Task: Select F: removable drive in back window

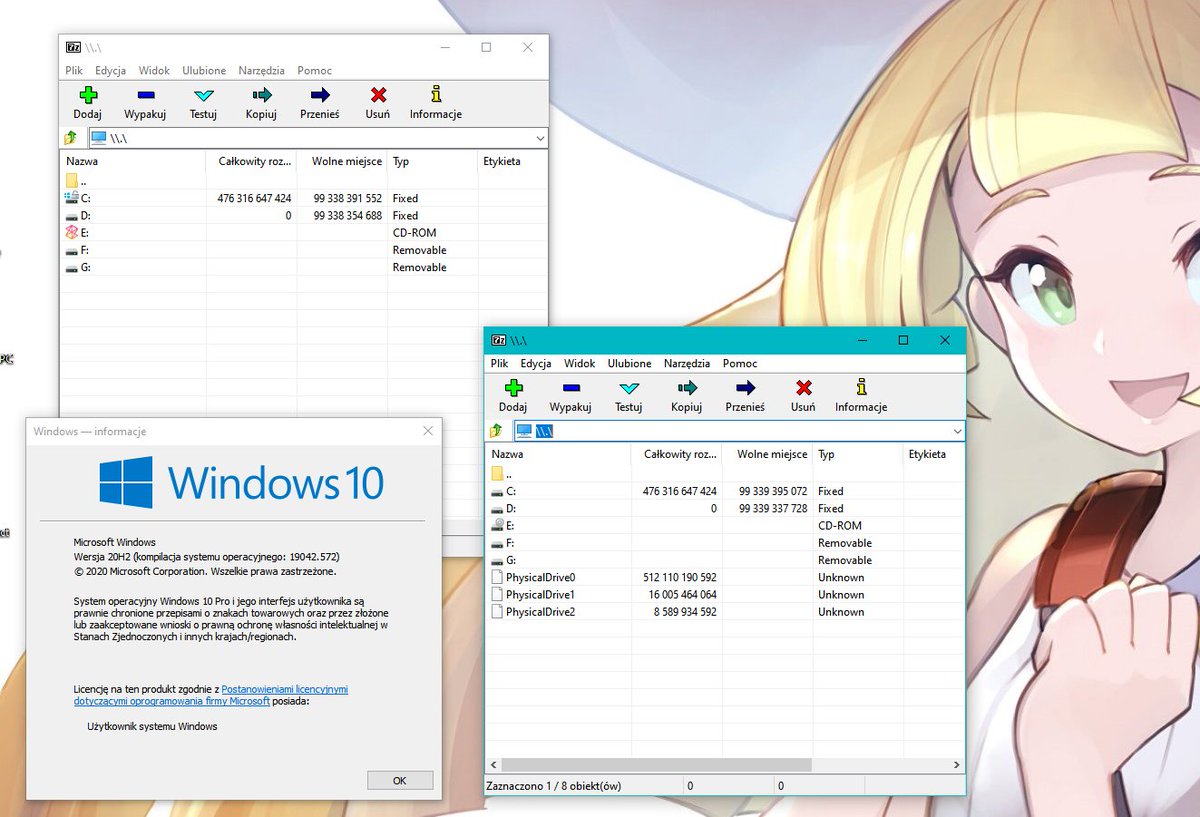Action: 304,250
